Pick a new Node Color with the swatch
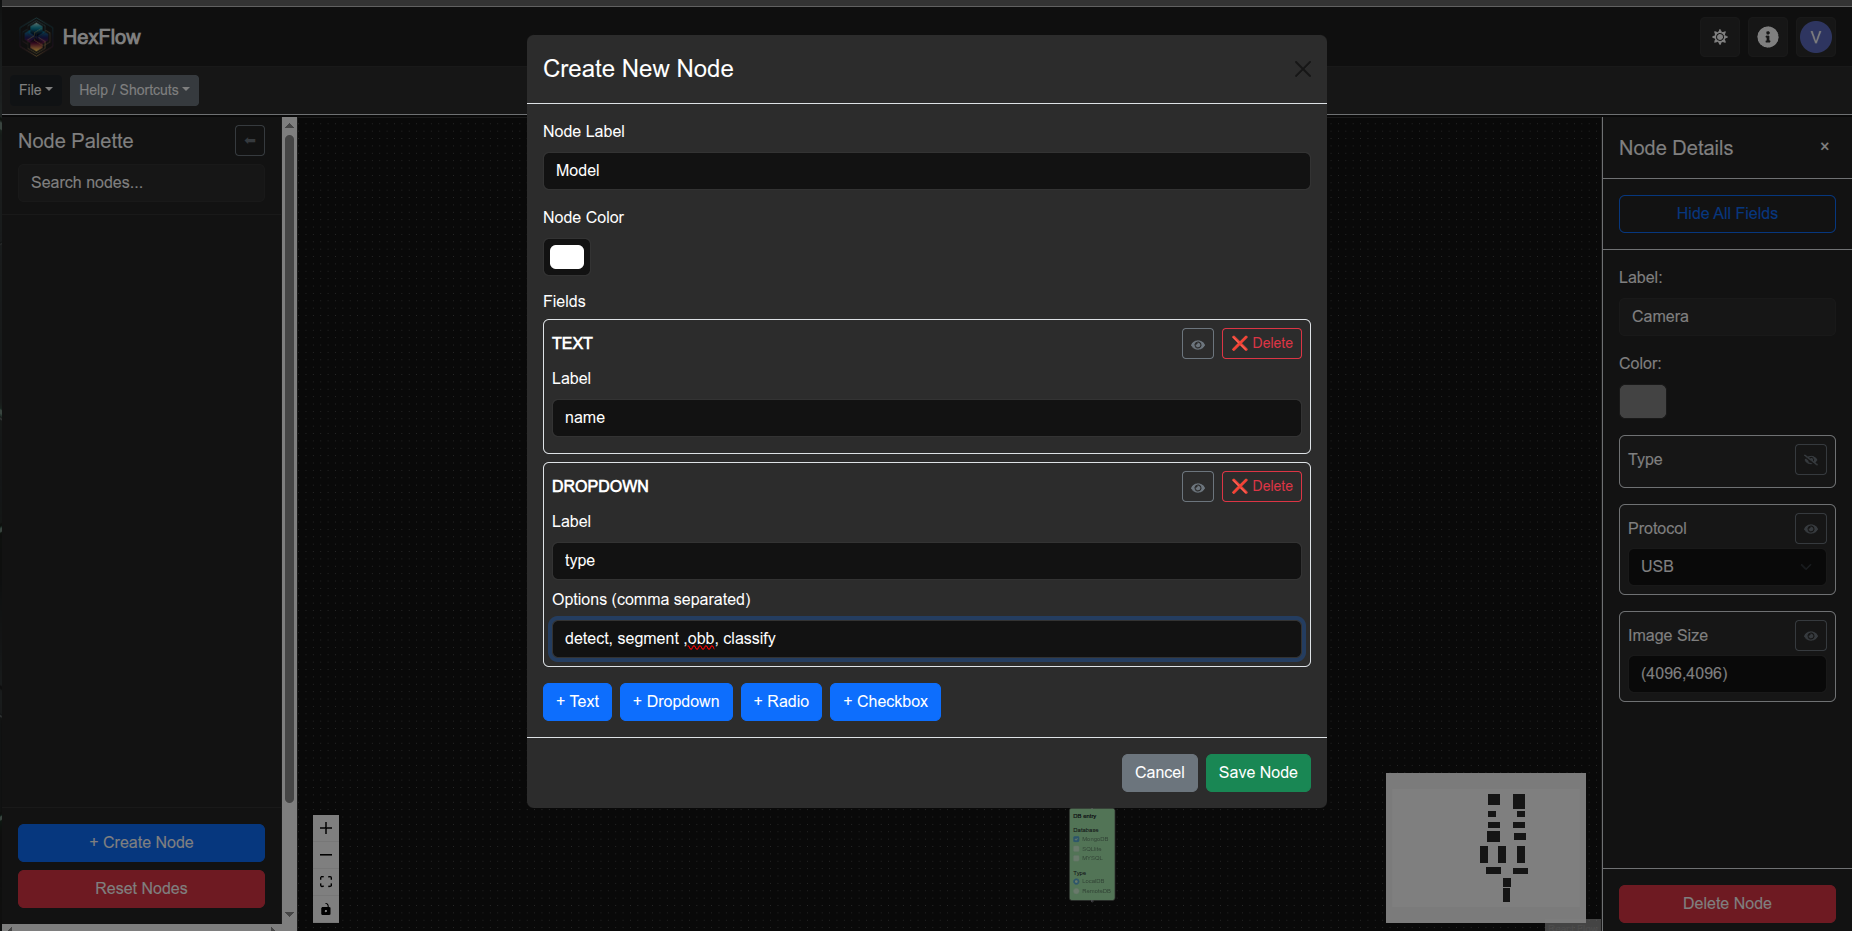The width and height of the screenshot is (1852, 931). coord(566,257)
